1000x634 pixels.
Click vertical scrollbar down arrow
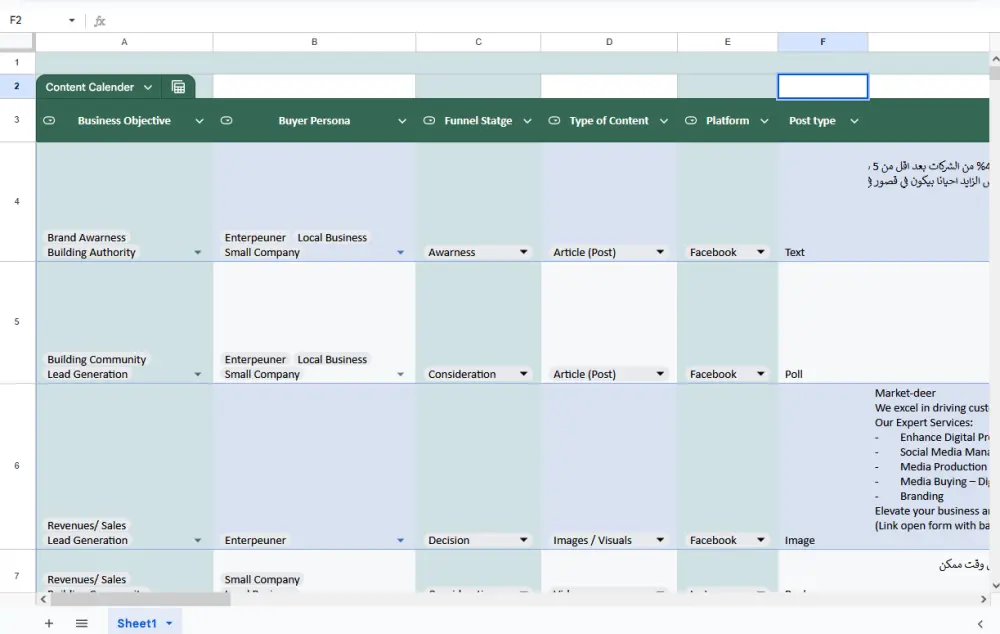[x=995, y=586]
